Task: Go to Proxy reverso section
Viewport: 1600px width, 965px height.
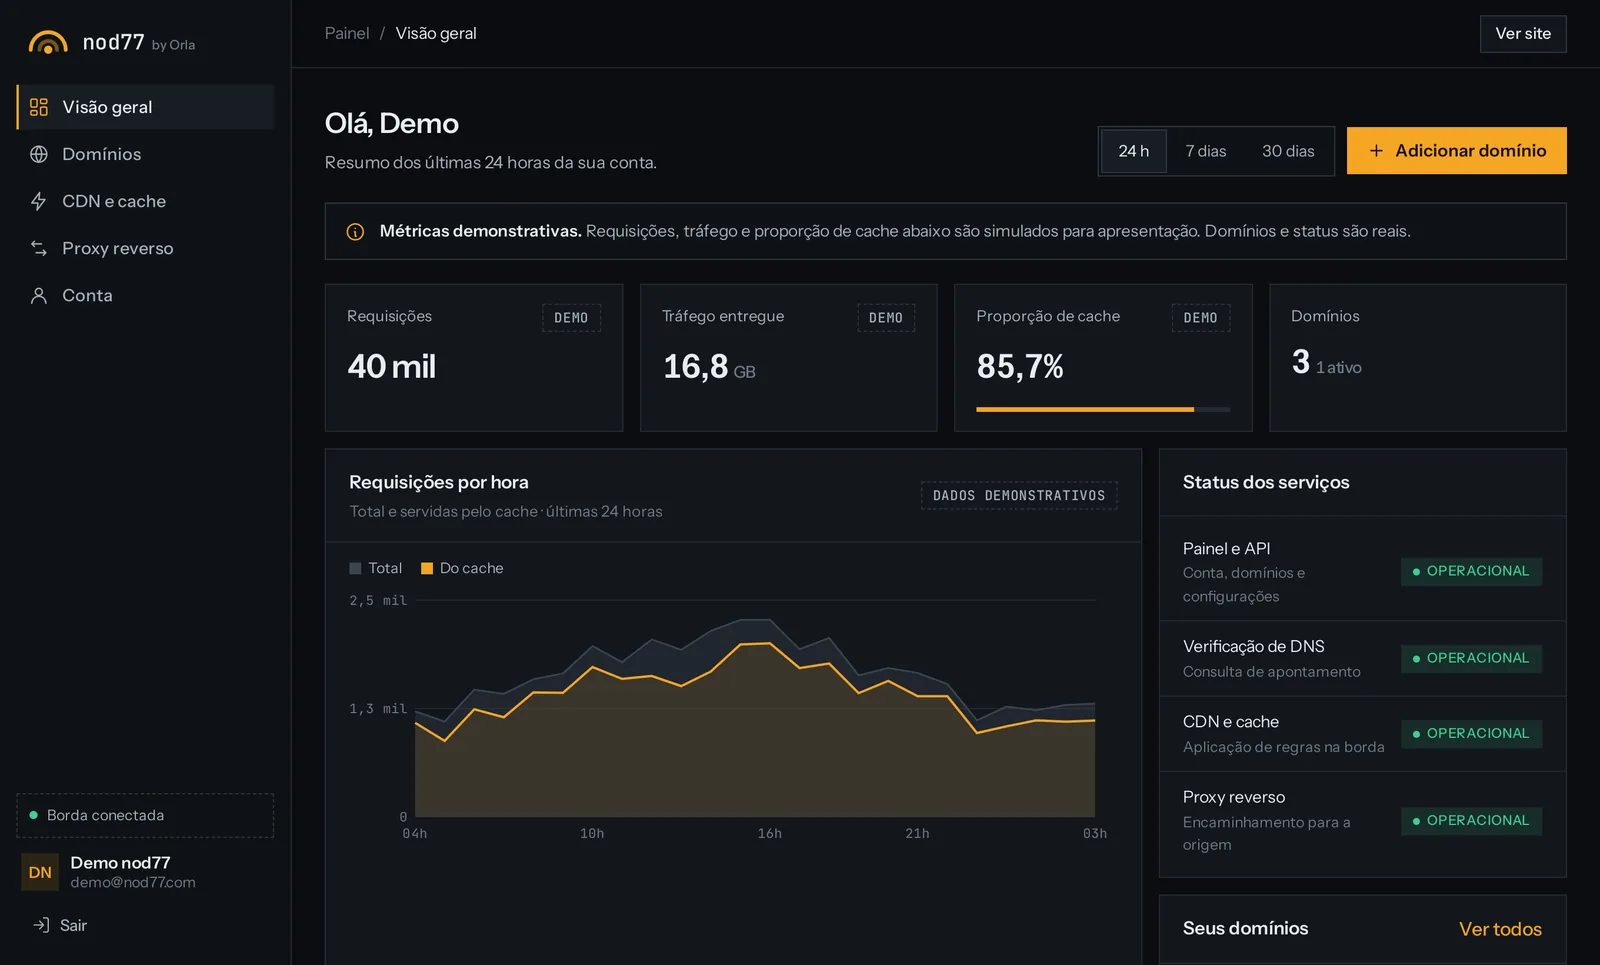Action: coord(146,248)
